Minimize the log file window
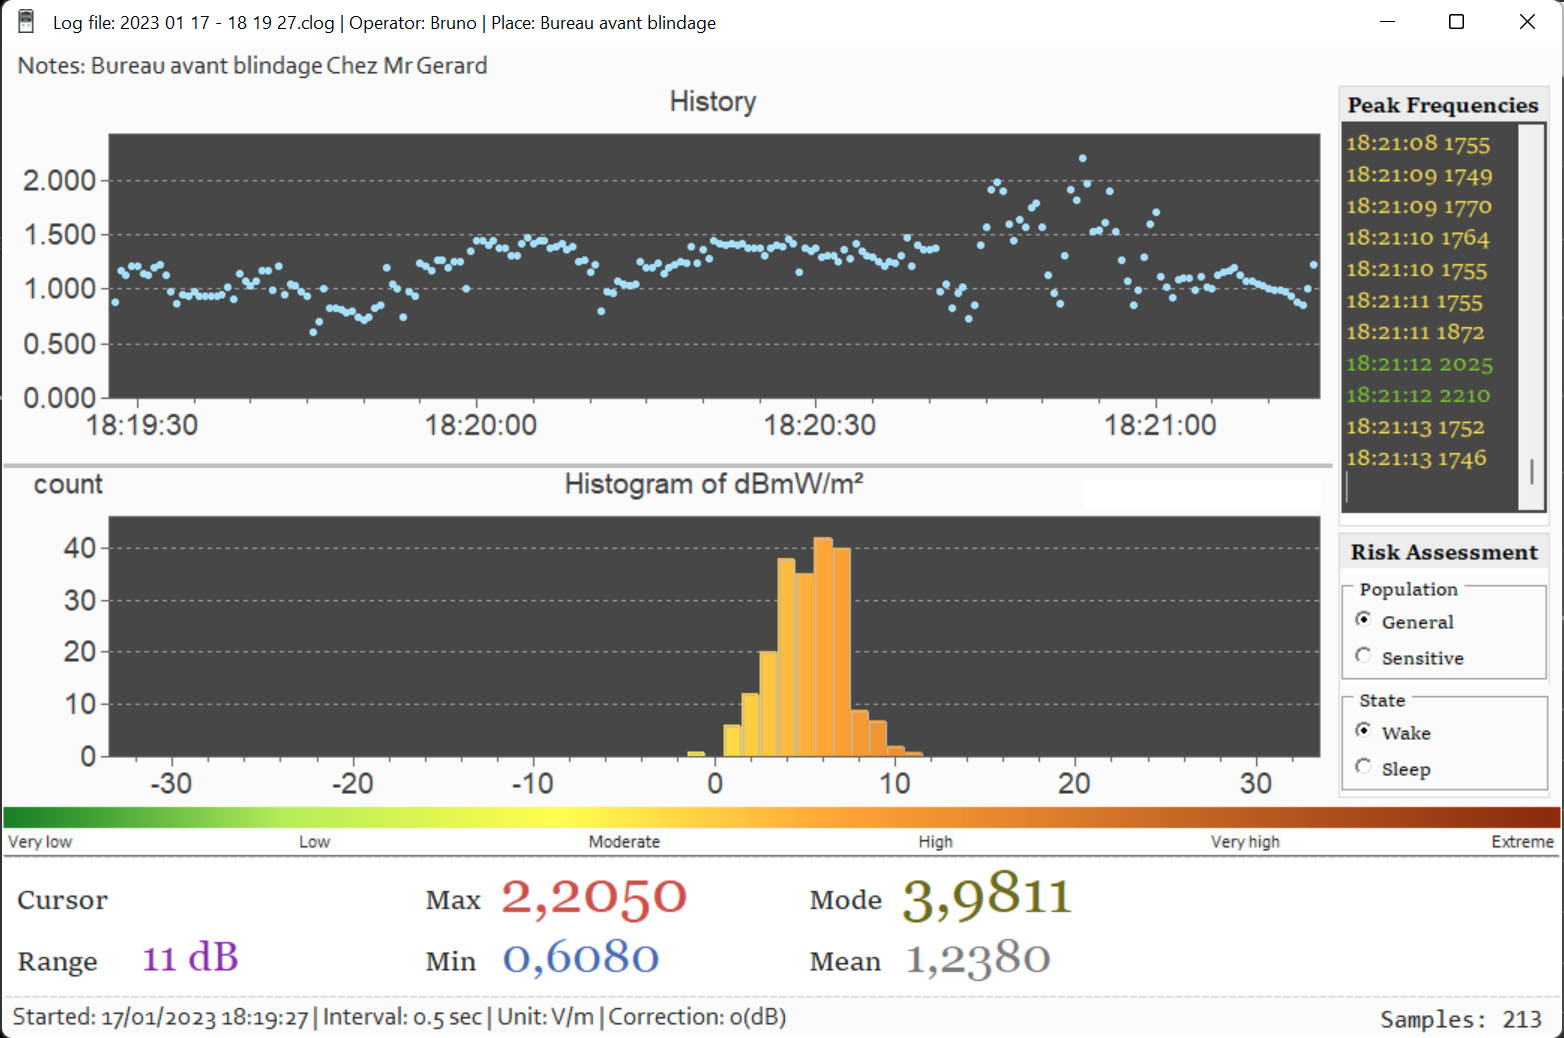The height and width of the screenshot is (1038, 1564). 1387,22
